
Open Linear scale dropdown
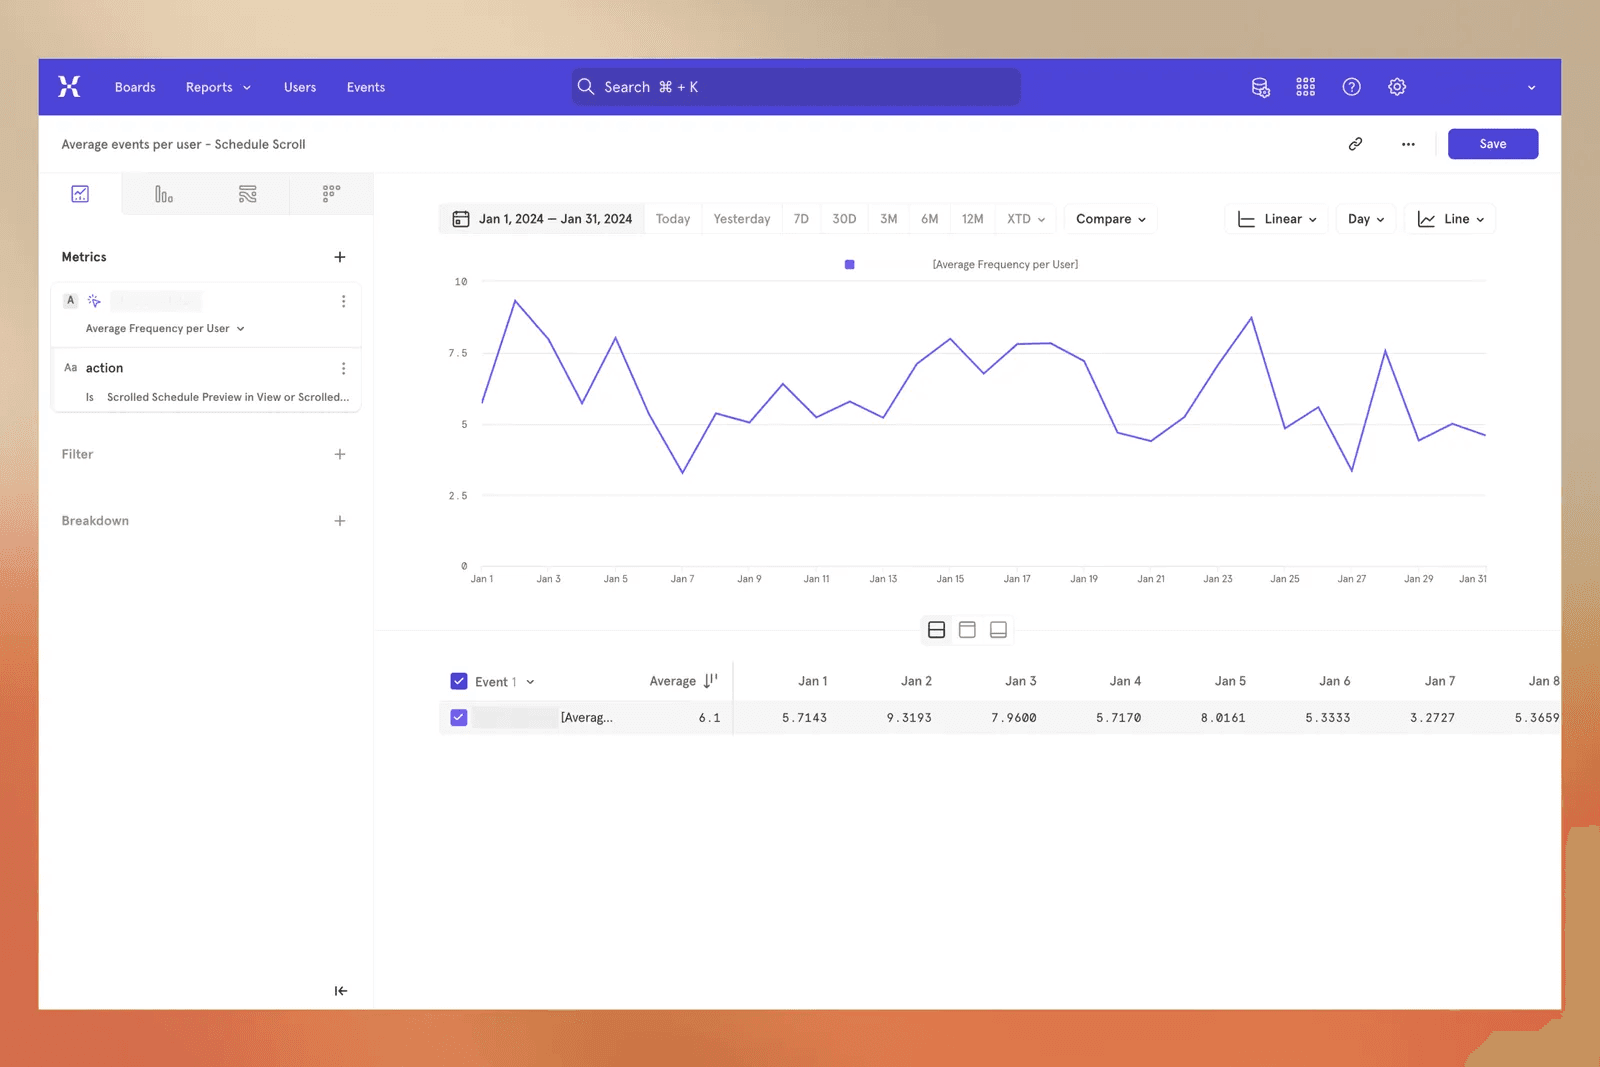pos(1277,219)
